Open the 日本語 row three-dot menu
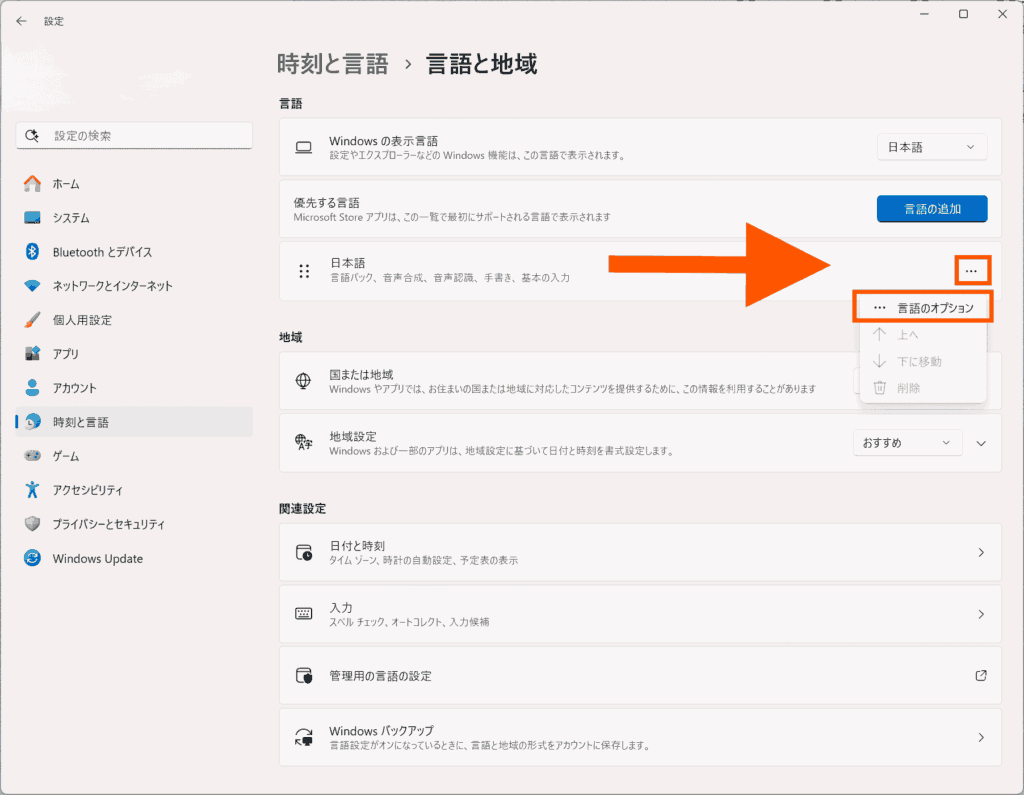Viewport: 1024px width, 795px height. 972,271
